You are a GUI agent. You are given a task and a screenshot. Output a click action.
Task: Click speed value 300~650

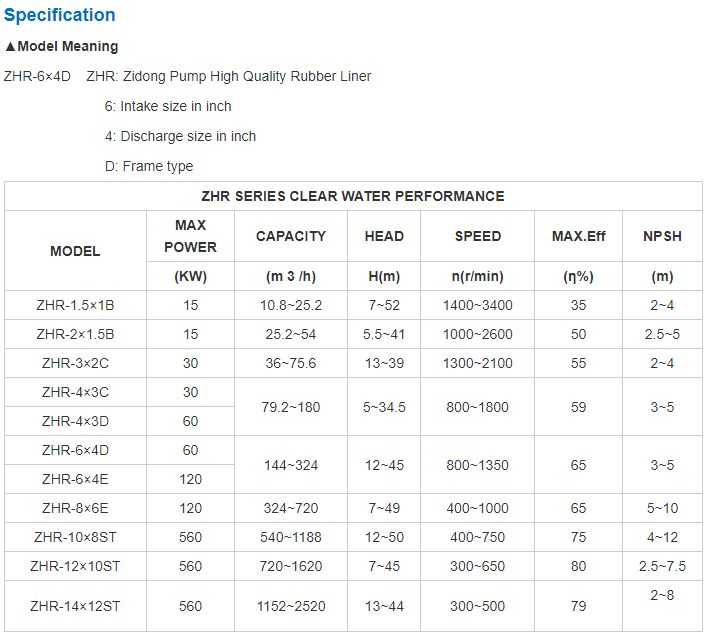[478, 566]
